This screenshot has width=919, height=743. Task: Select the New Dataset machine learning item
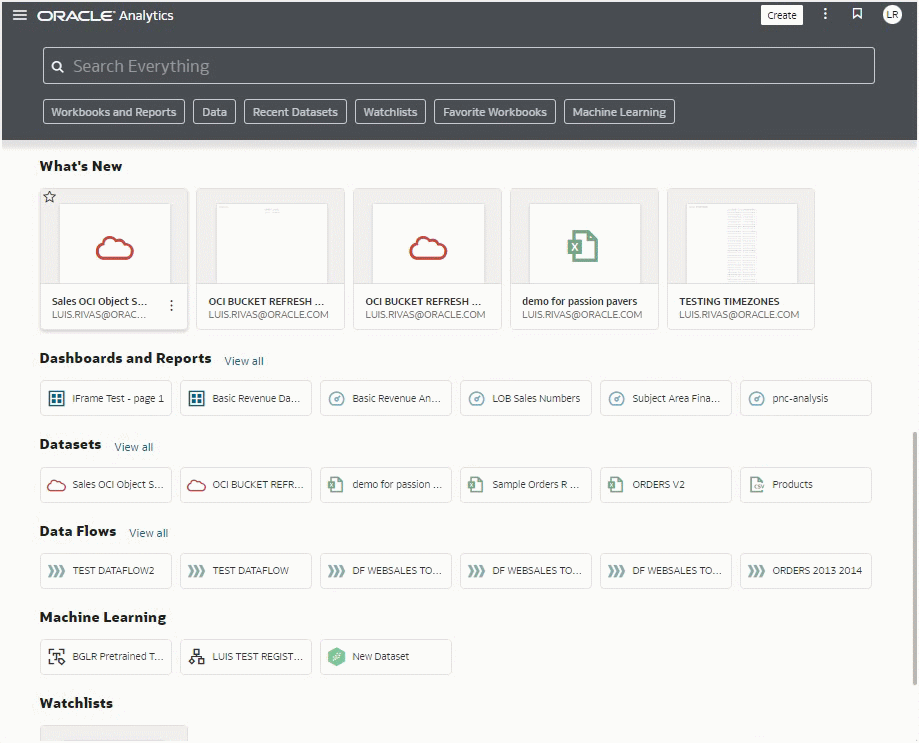click(385, 656)
